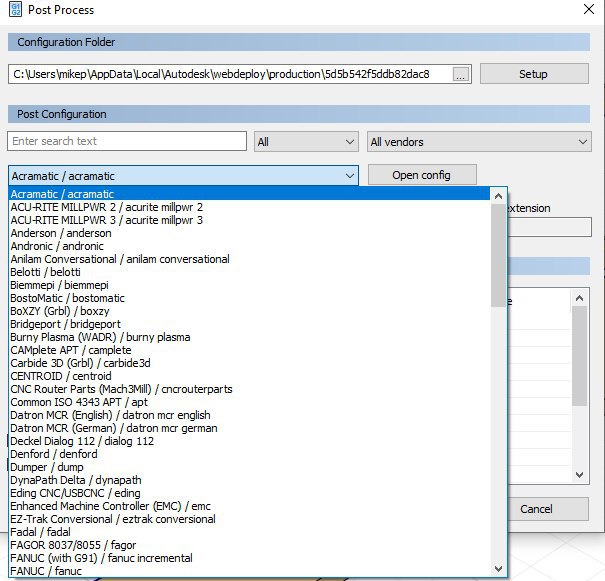The height and width of the screenshot is (581, 605).
Task: Pick FANUC (with G91) / fanuc incremental
Action: click(x=249, y=558)
